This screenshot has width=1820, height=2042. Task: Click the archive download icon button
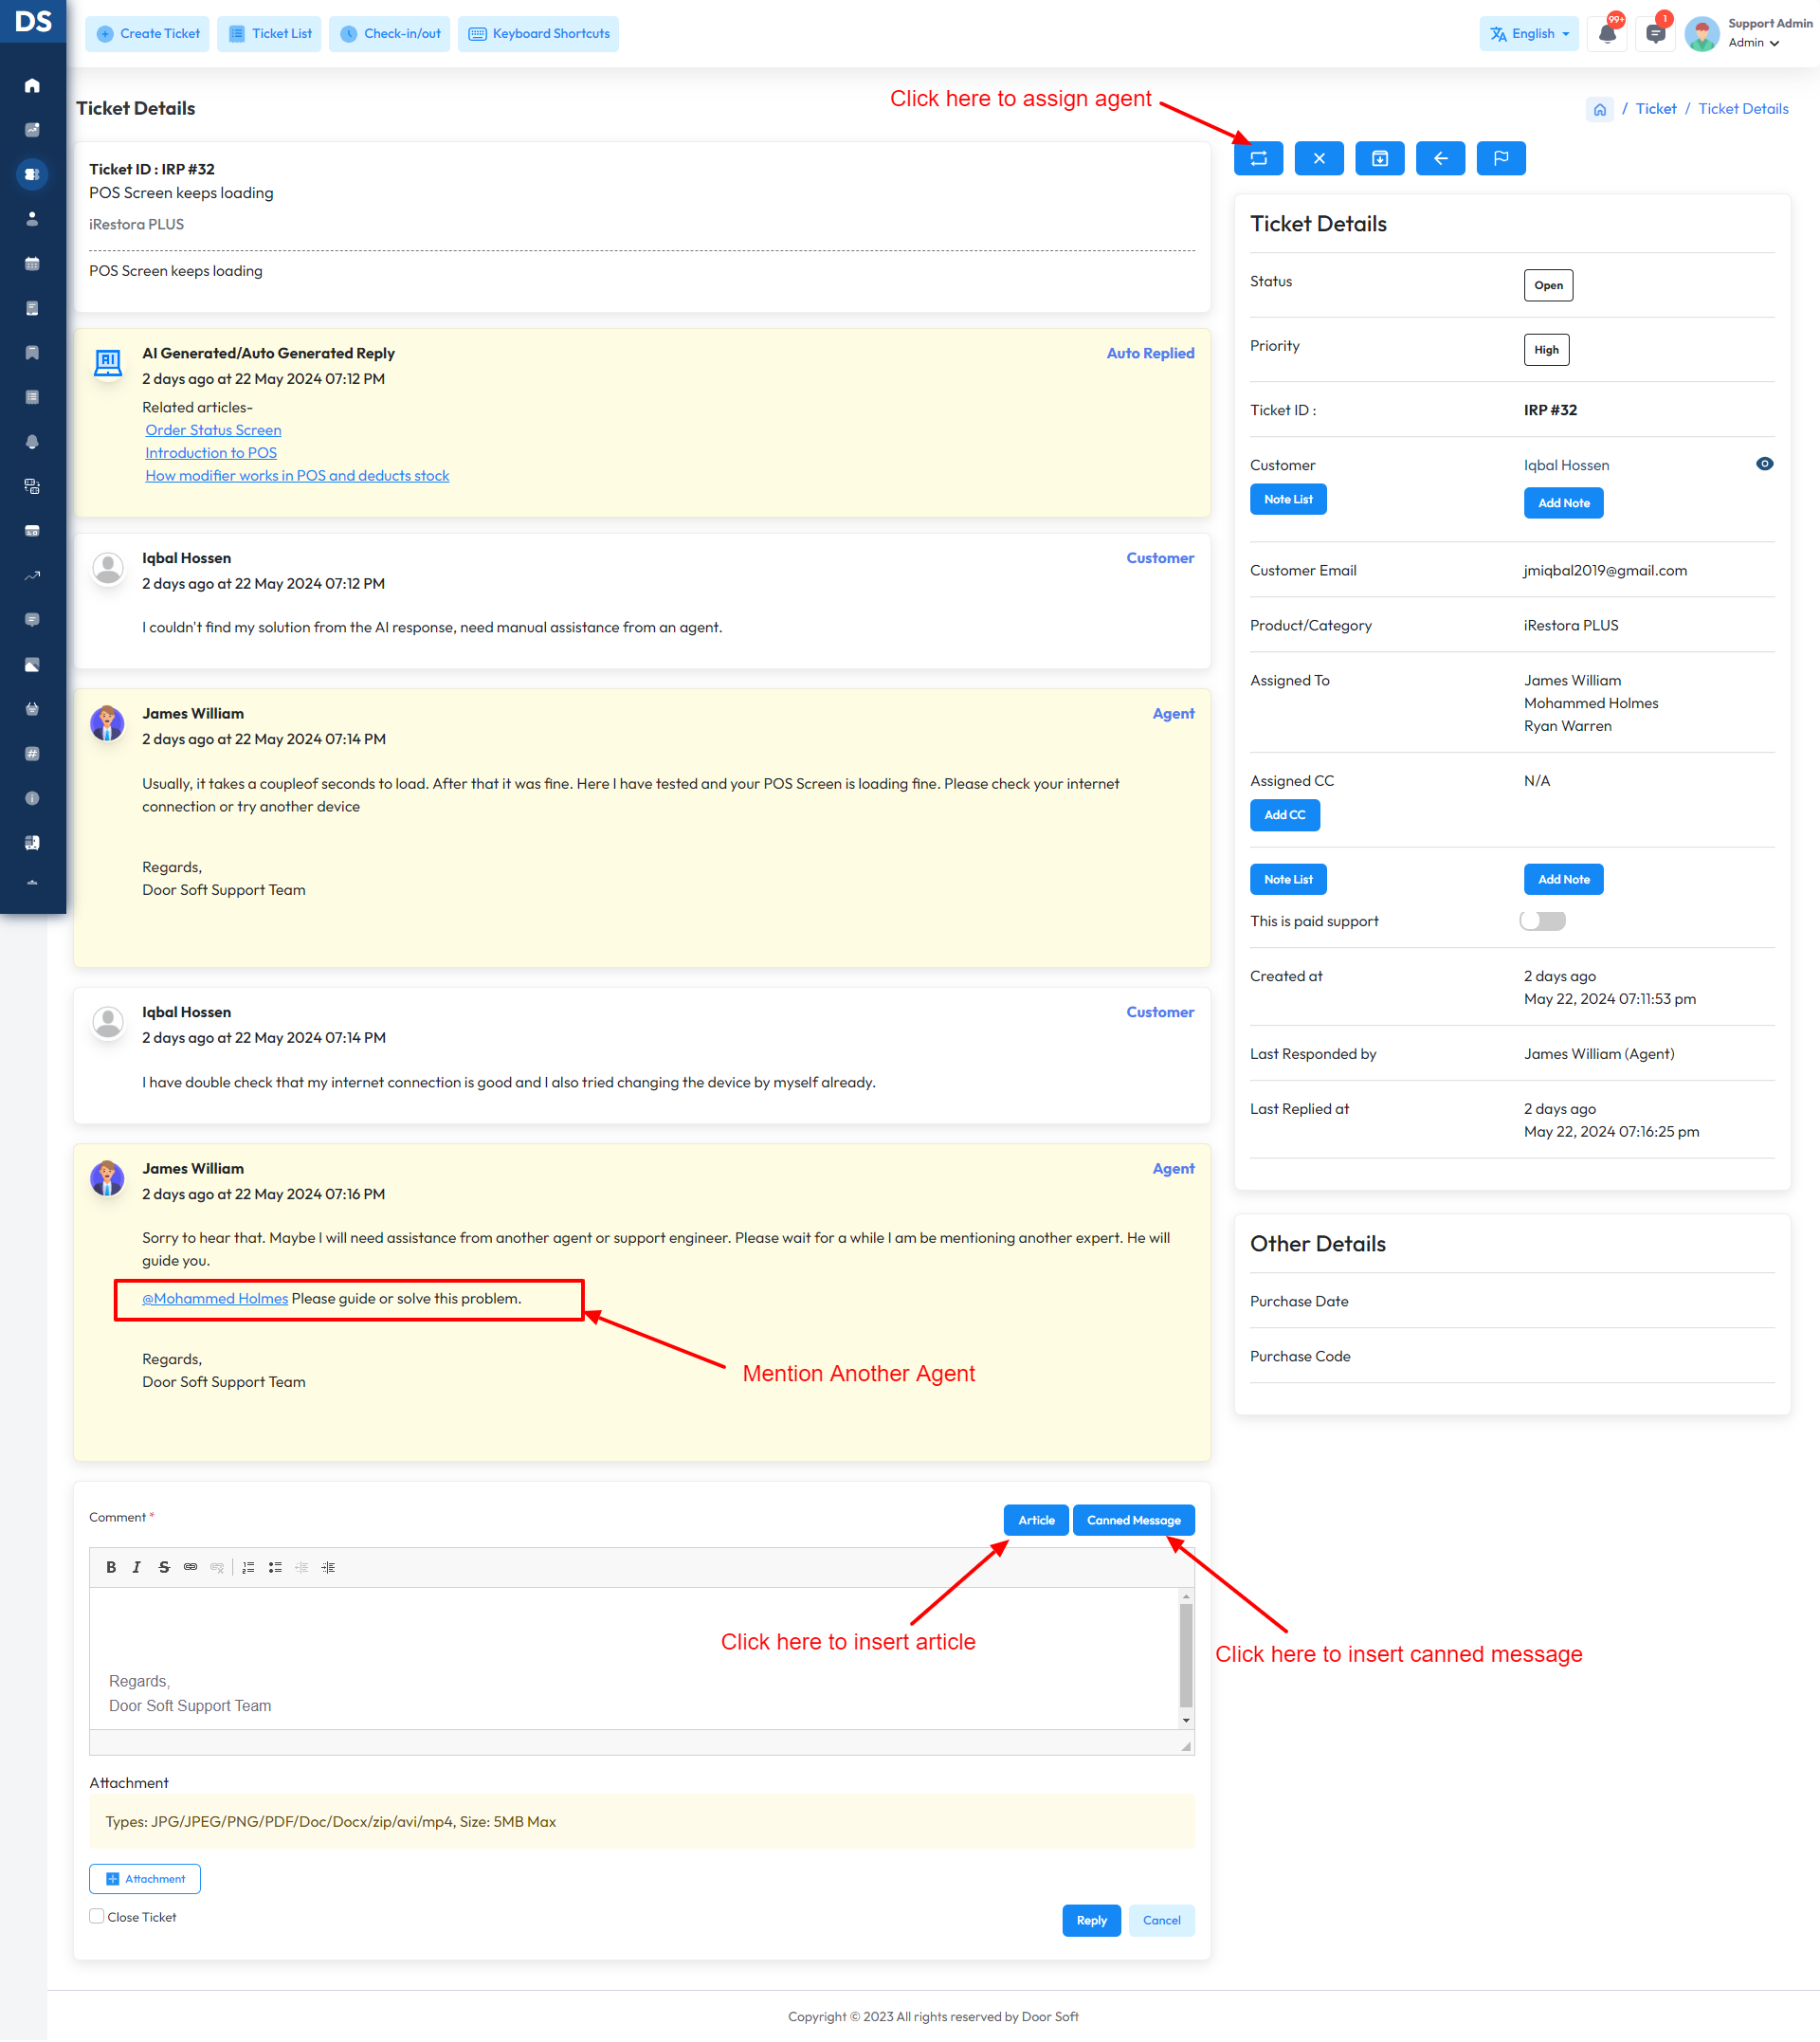coord(1380,158)
